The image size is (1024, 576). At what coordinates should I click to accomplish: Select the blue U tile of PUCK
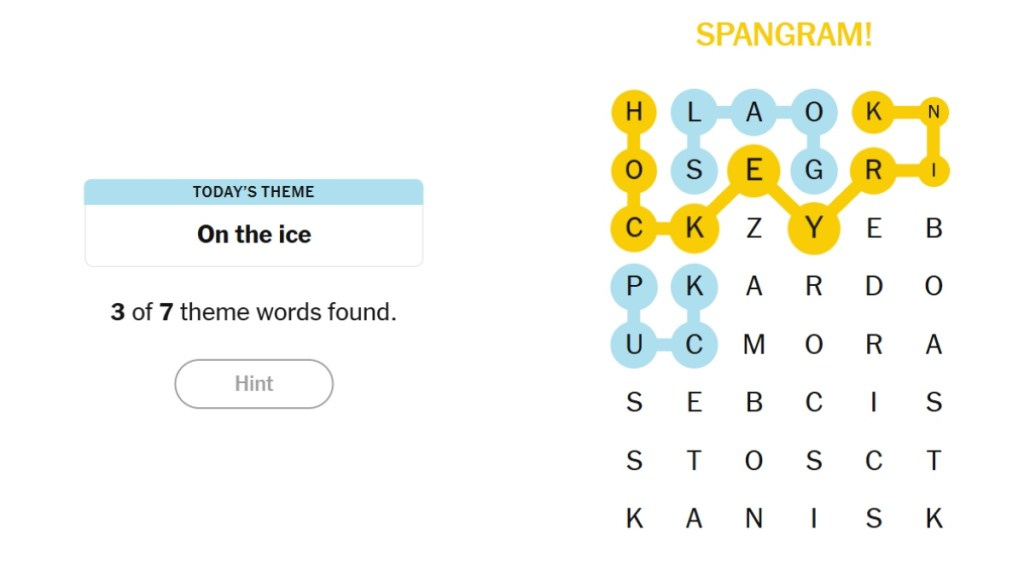click(x=633, y=344)
